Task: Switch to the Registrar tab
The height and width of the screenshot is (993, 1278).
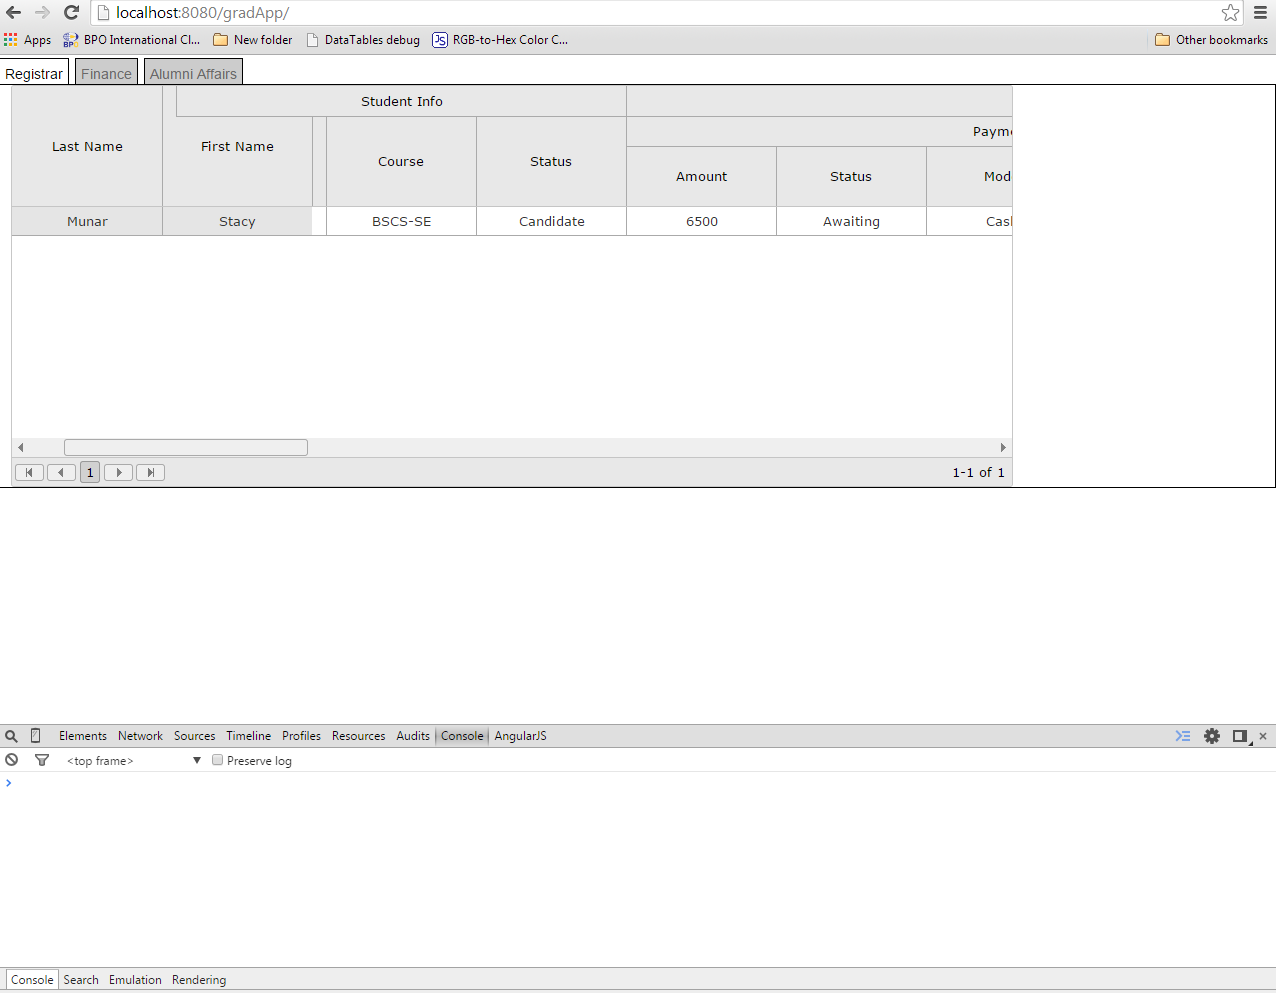Action: (x=34, y=73)
